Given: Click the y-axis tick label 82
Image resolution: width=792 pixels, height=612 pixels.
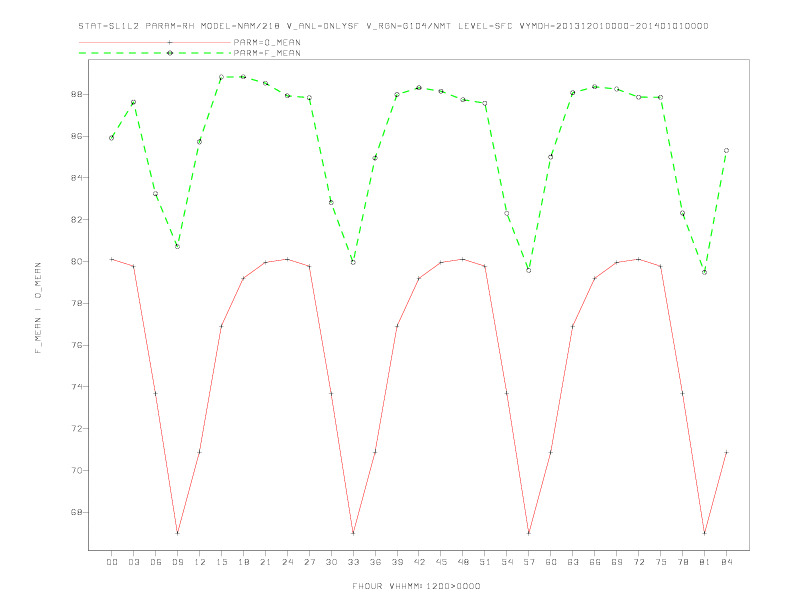Looking at the screenshot, I should [x=76, y=220].
